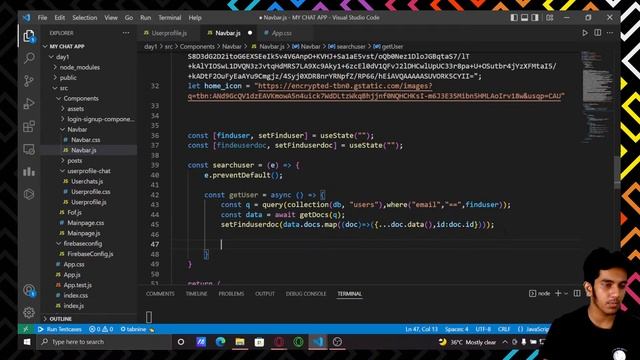Switch to Userprofile.js editor tab
640x360 pixels.
point(169,33)
